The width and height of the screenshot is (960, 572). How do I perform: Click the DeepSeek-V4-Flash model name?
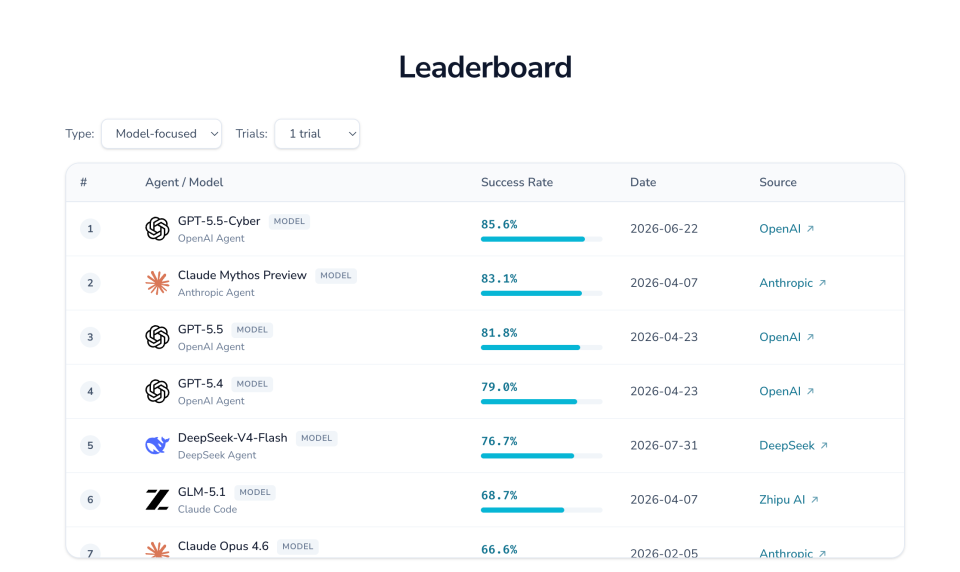[x=232, y=438]
